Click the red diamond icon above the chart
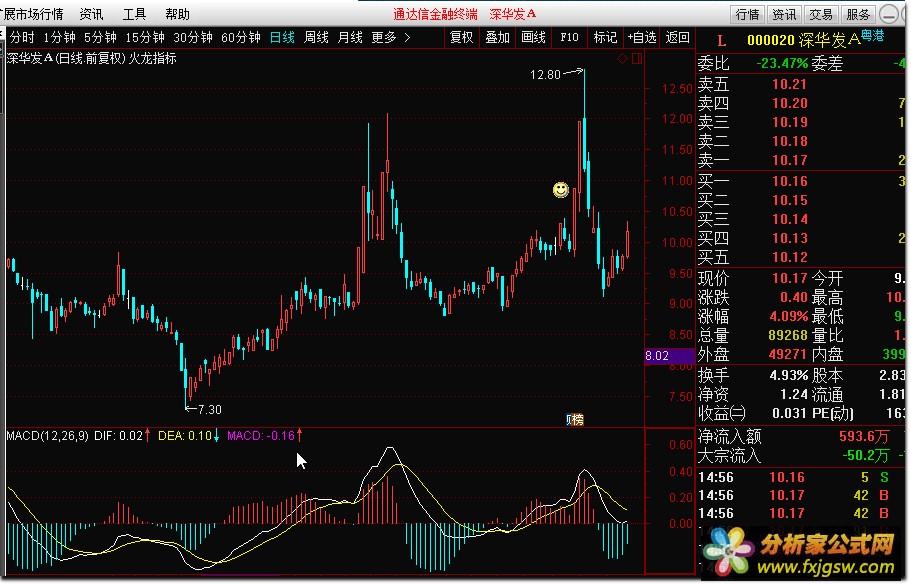The image size is (911, 584). [622, 58]
